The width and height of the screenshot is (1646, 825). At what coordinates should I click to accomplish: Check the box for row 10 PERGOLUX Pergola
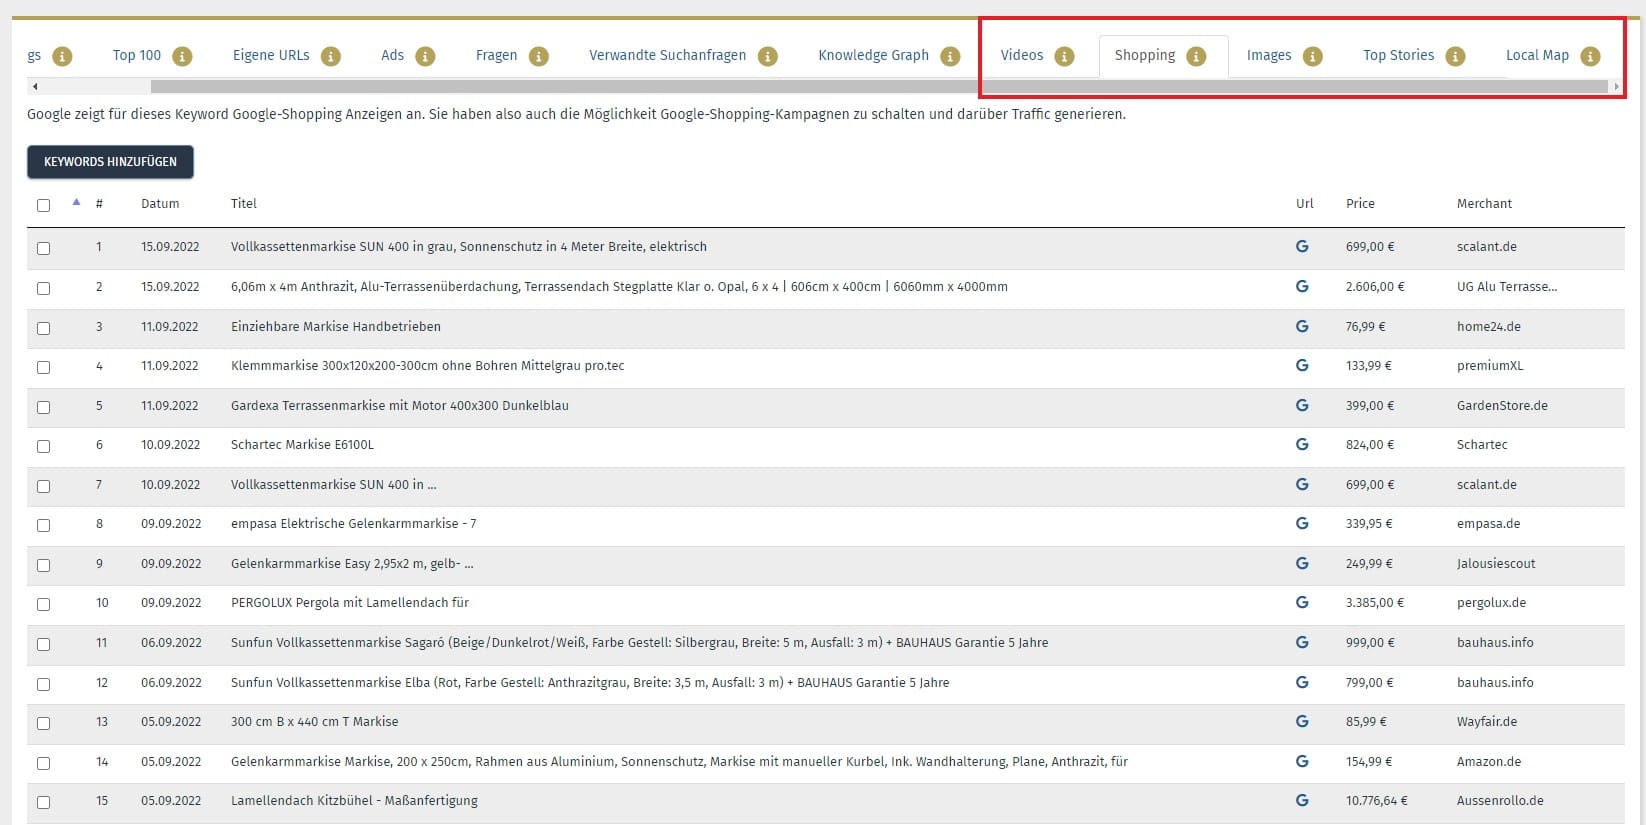[43, 604]
